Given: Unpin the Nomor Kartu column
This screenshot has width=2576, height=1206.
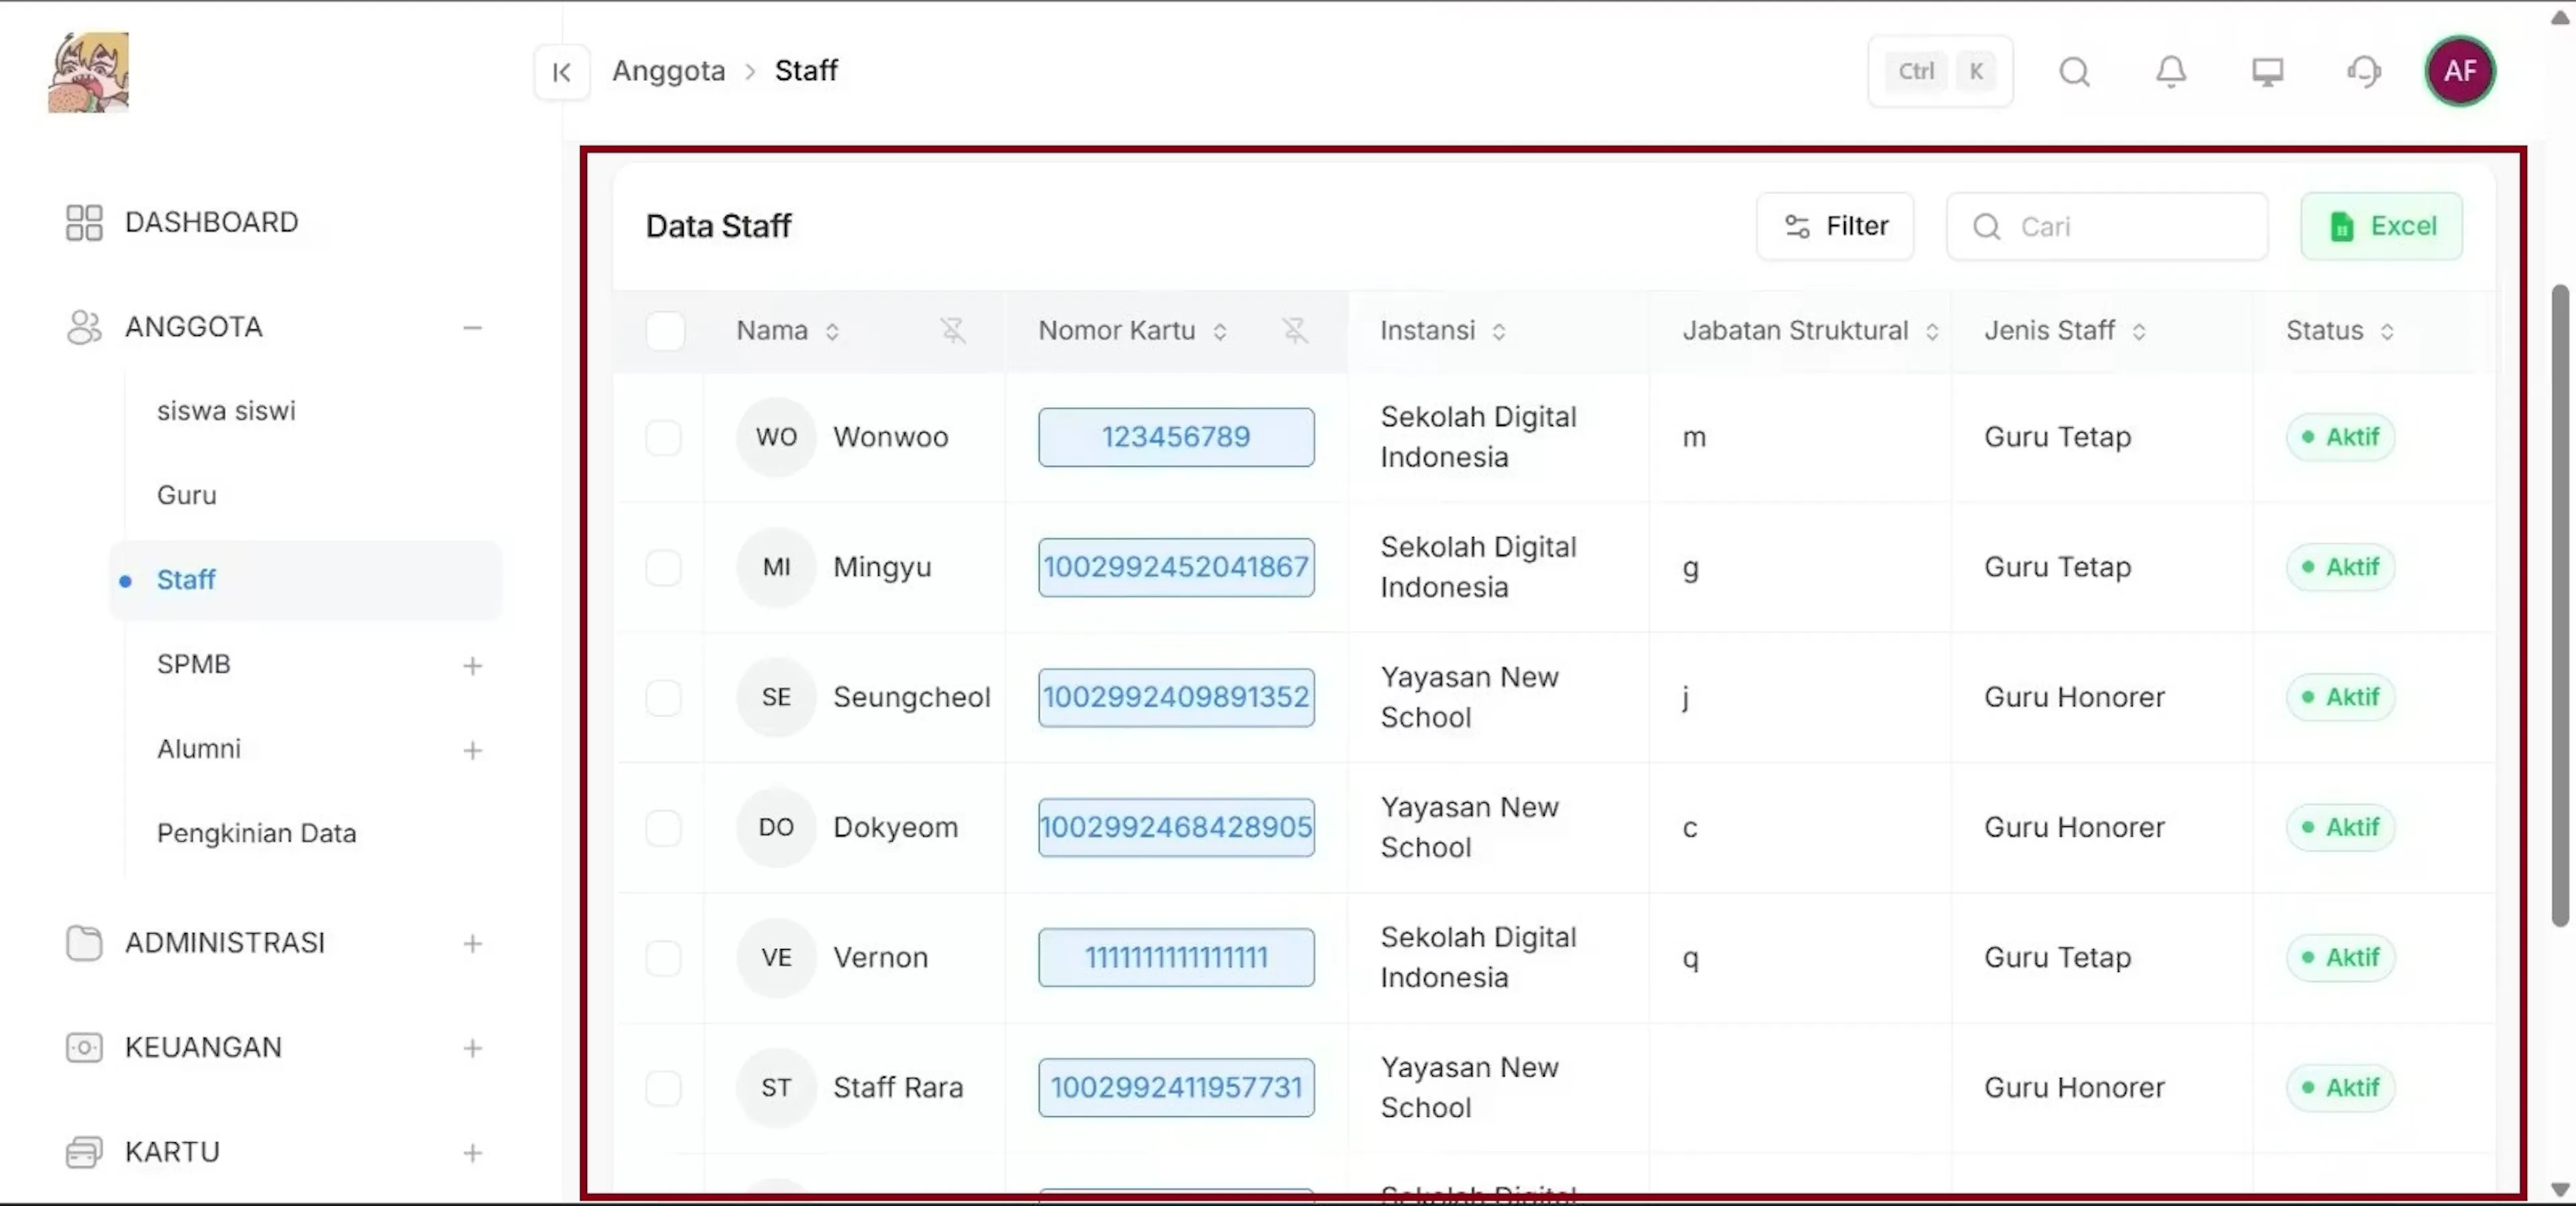Looking at the screenshot, I should click(x=1295, y=331).
